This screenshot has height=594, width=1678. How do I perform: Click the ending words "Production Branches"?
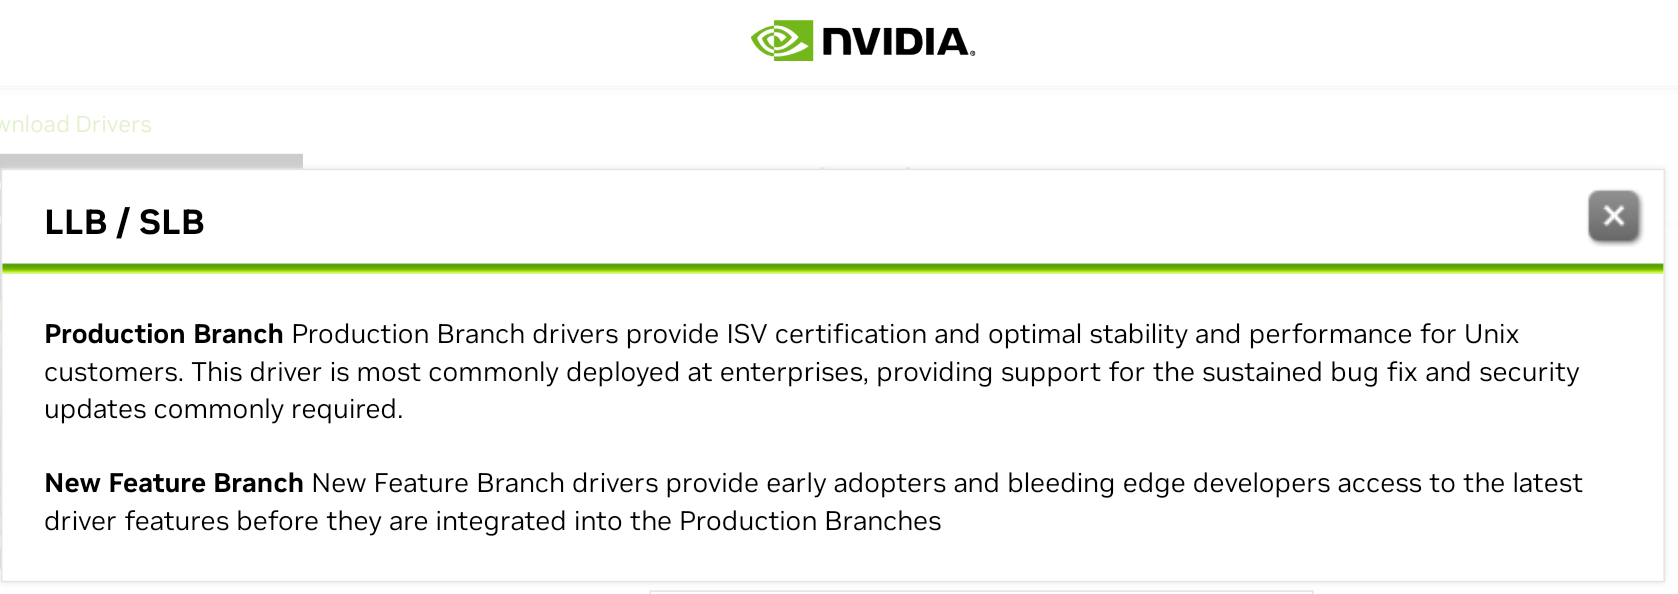click(x=810, y=521)
